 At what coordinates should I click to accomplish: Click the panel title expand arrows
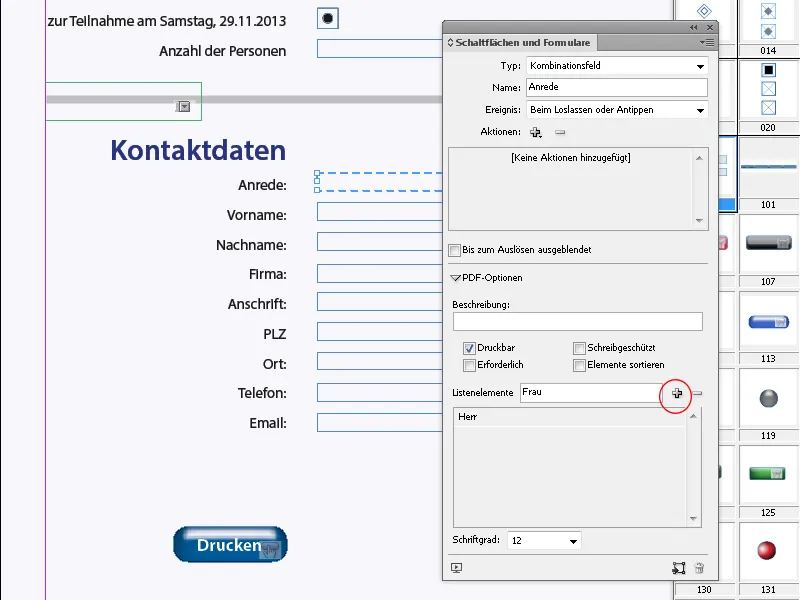tap(451, 43)
